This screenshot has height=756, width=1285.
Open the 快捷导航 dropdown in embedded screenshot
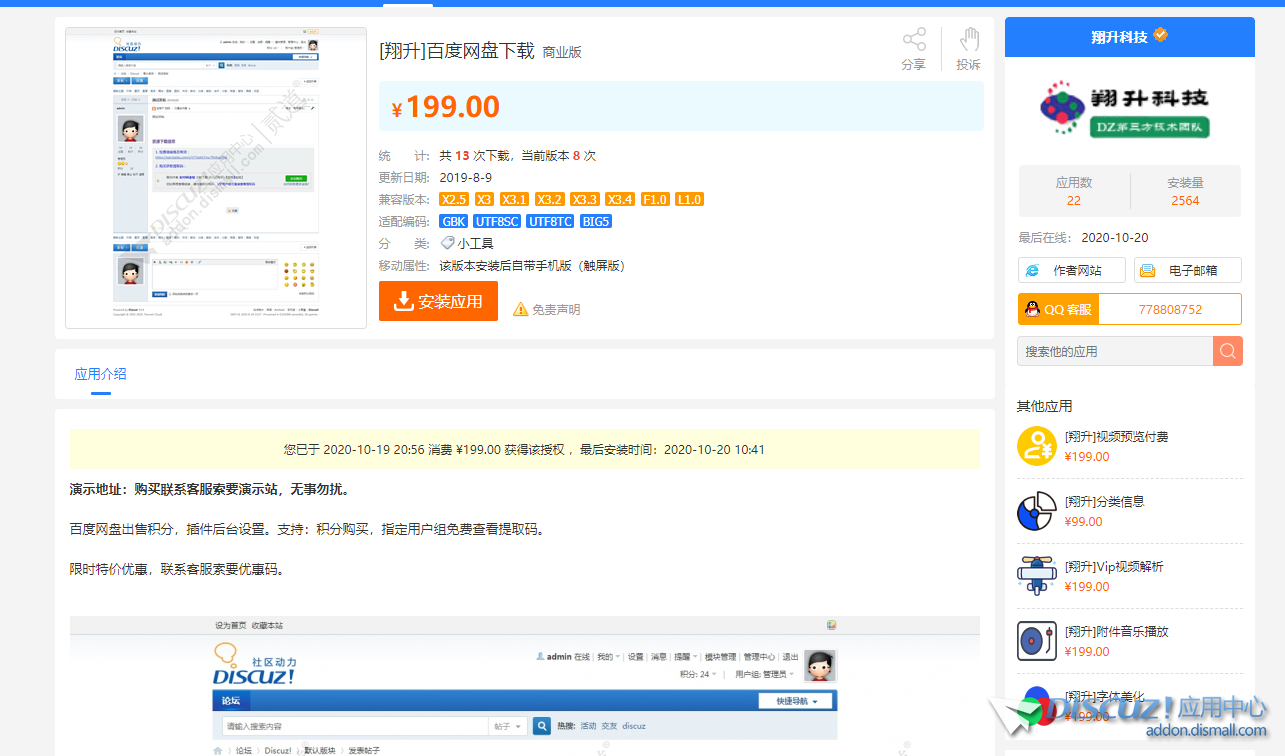pos(796,701)
